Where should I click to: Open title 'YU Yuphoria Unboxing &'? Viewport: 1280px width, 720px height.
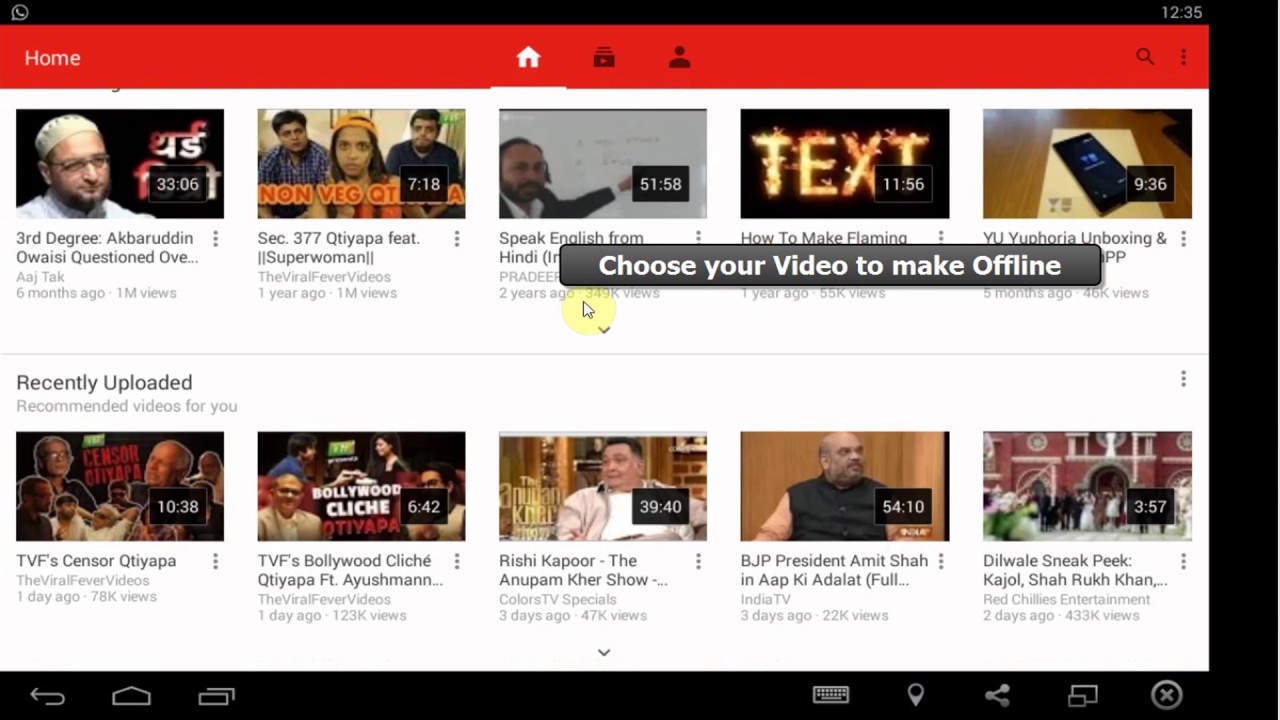1075,239
